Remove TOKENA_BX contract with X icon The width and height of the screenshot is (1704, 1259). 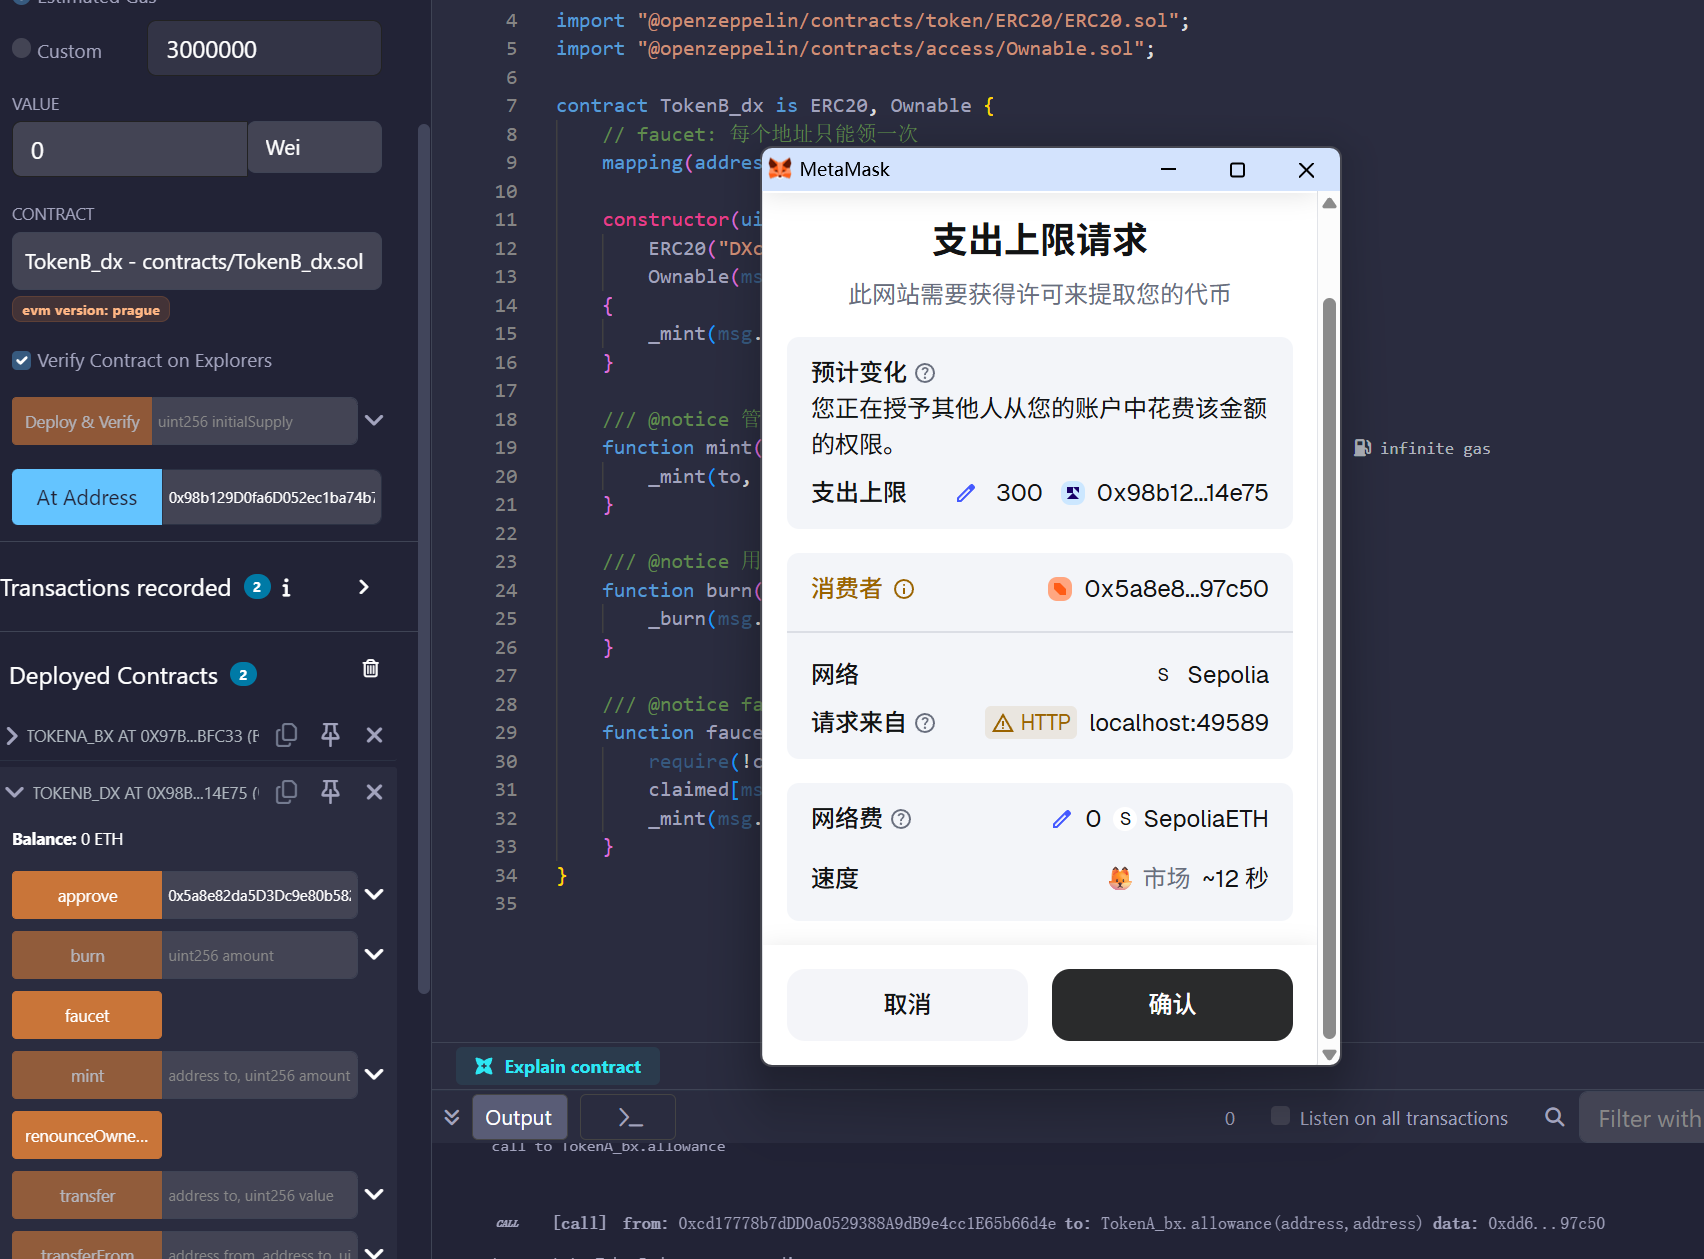click(x=374, y=735)
